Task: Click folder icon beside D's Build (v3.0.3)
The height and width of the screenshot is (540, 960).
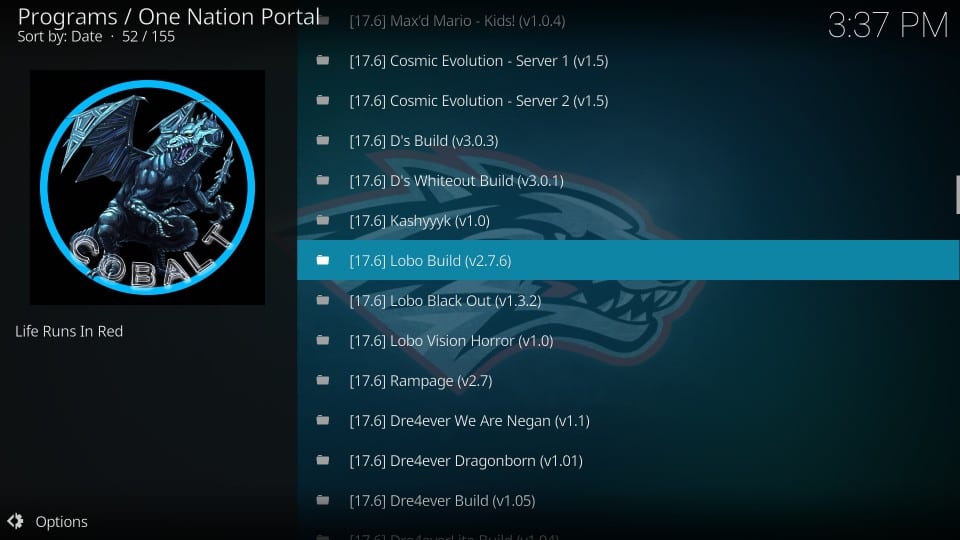Action: point(323,140)
